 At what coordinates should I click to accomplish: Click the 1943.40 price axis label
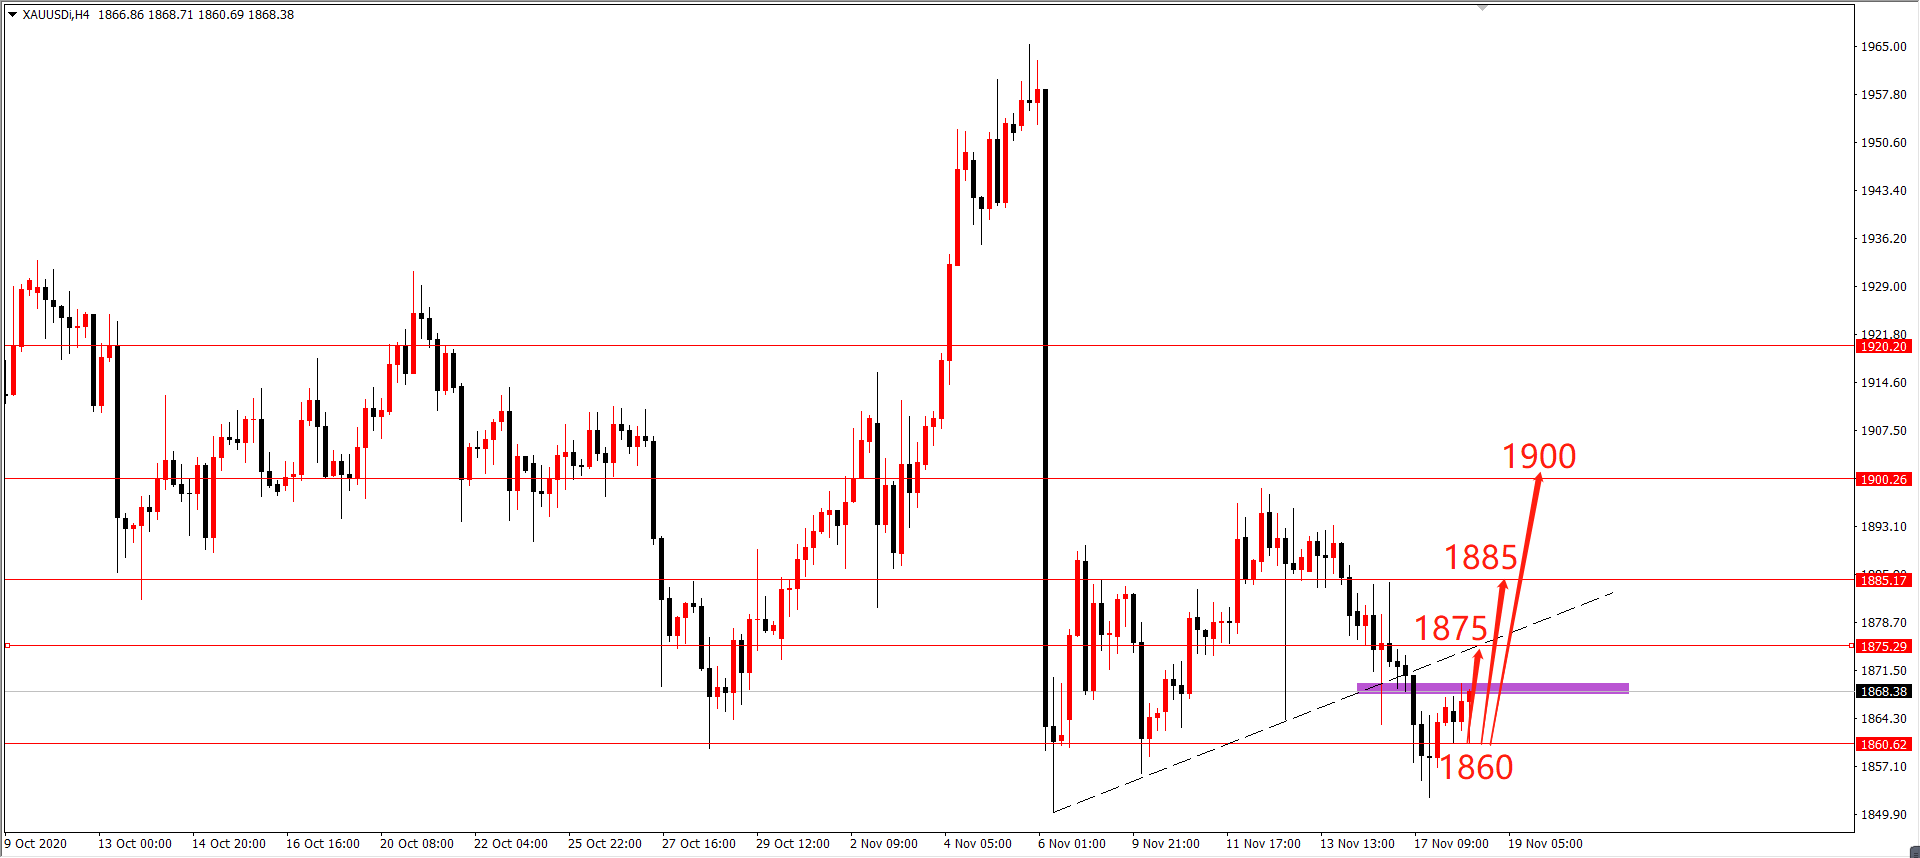(1883, 191)
